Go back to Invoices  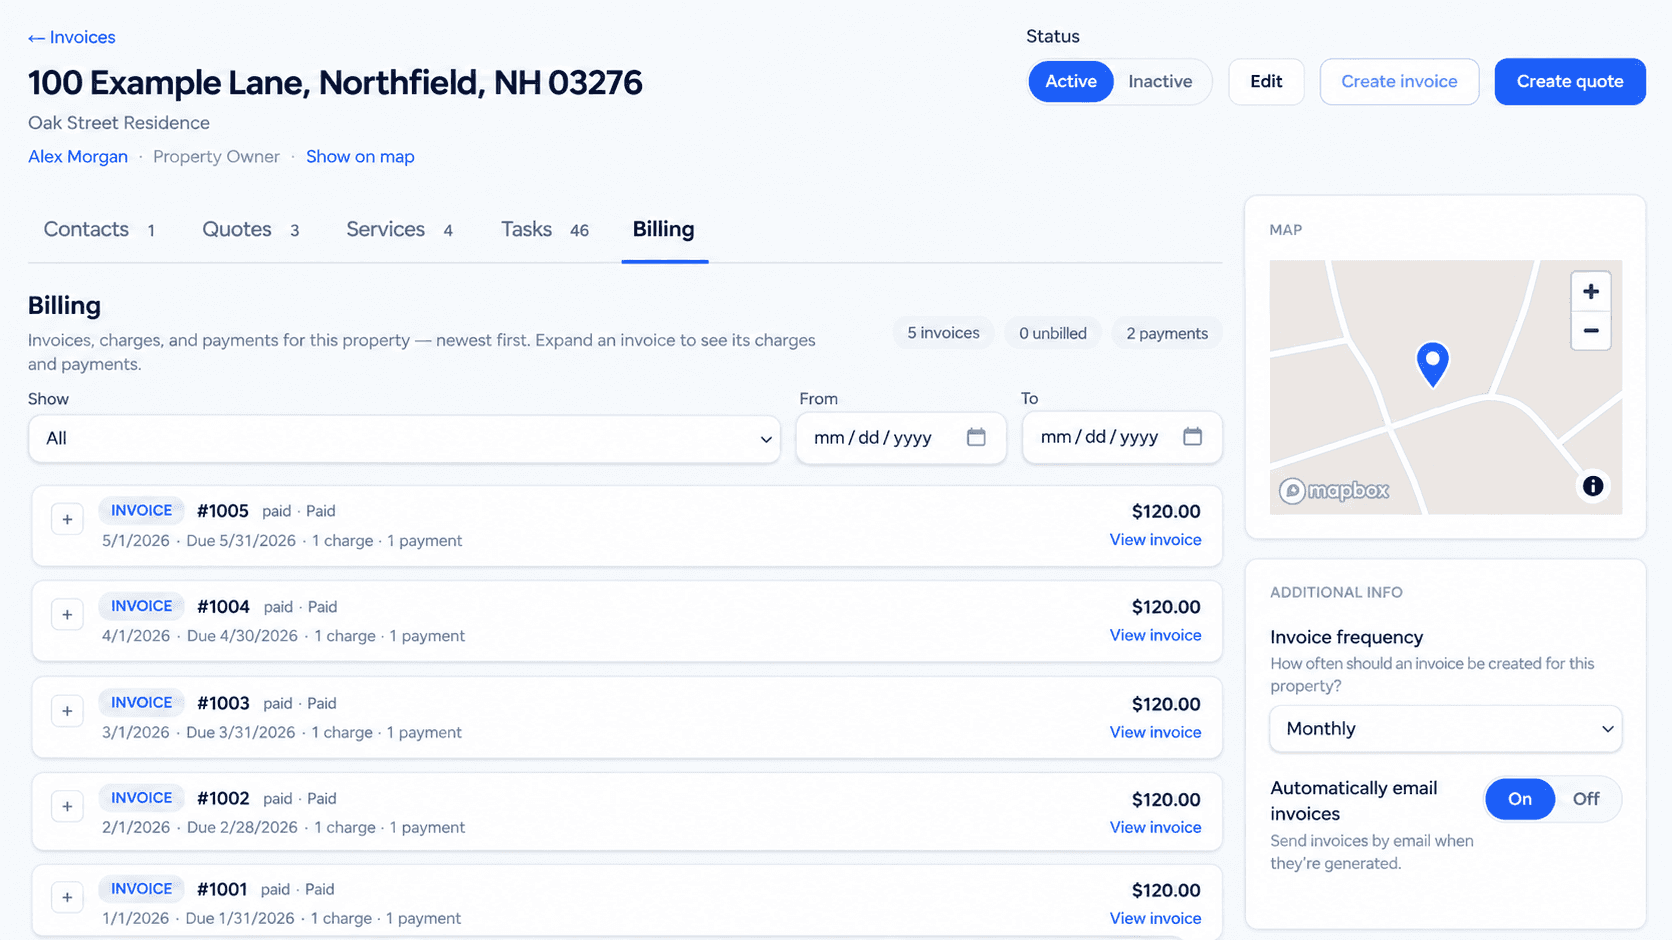click(x=71, y=38)
